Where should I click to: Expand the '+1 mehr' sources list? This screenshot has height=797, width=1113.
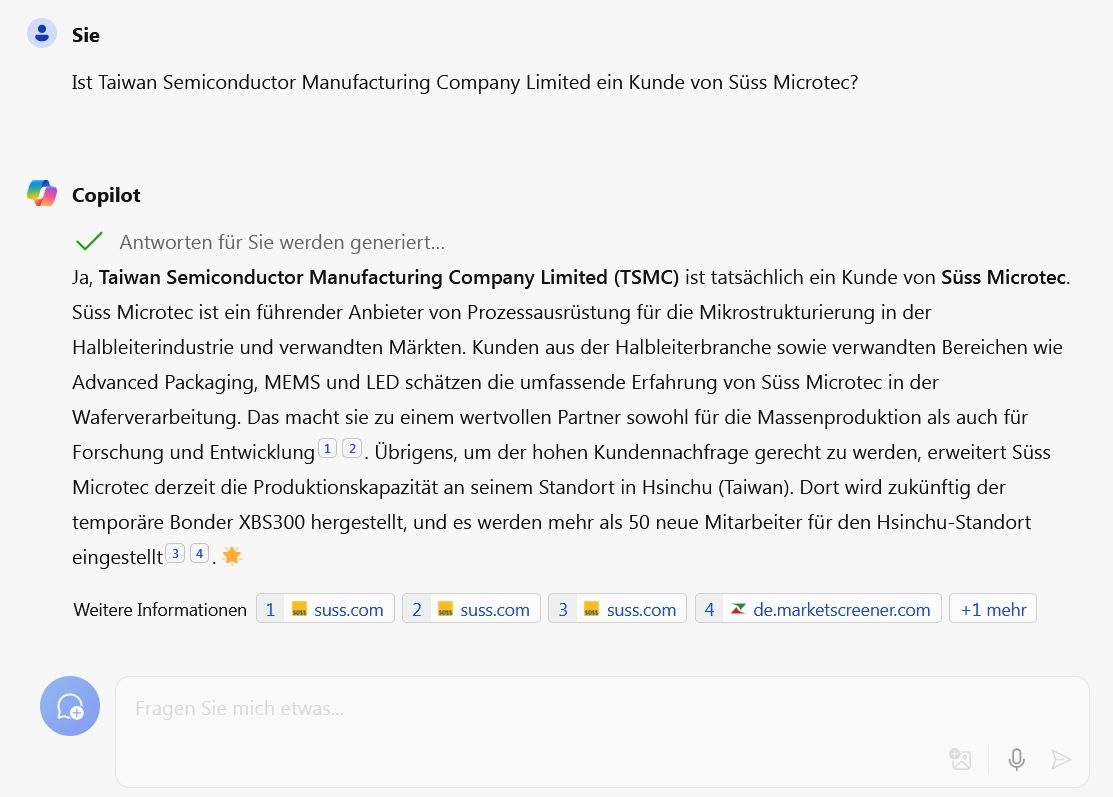992,608
